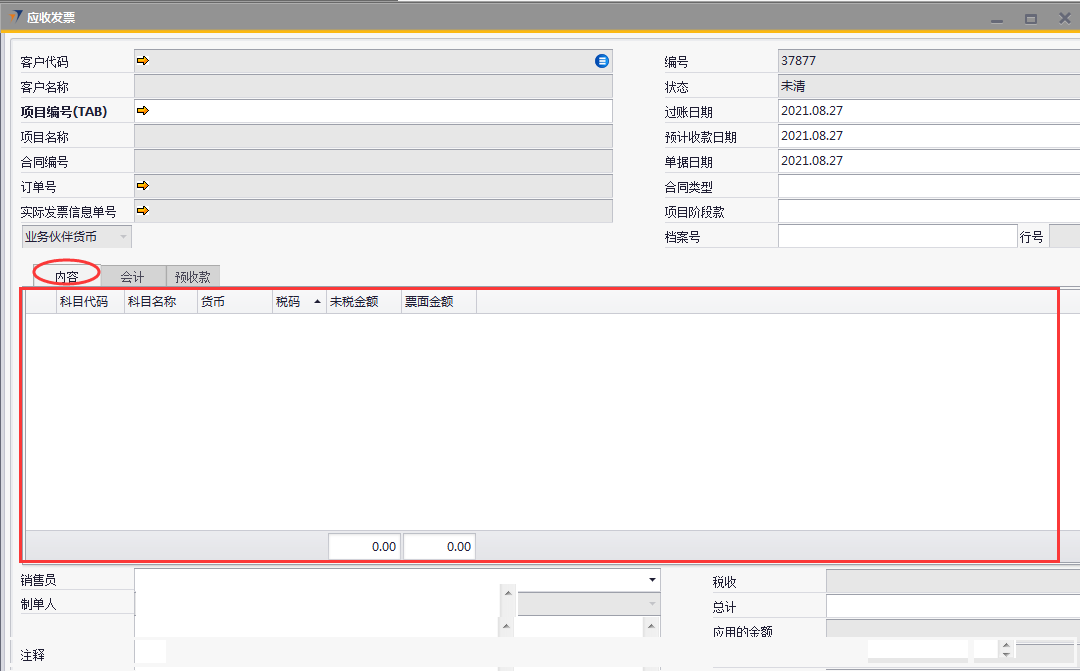Click the 科目代码 column header
The image size is (1080, 671).
point(84,301)
